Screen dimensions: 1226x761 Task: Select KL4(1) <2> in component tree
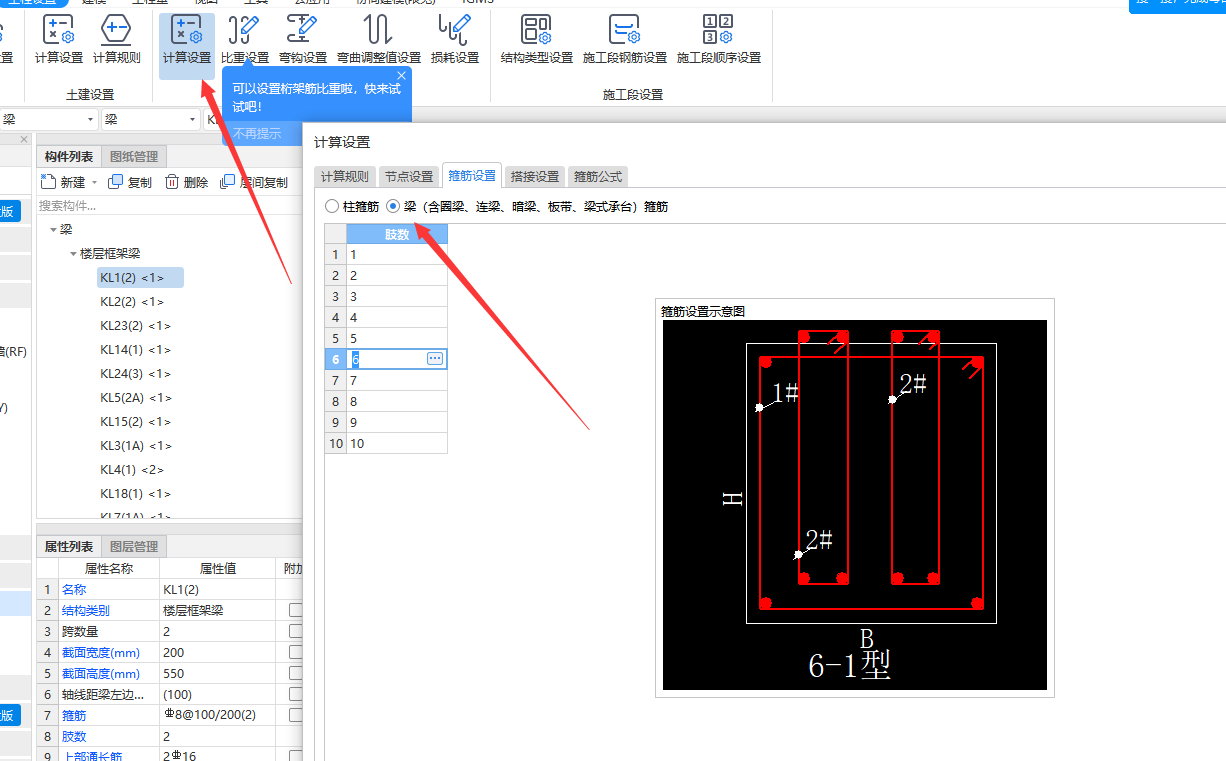point(132,469)
